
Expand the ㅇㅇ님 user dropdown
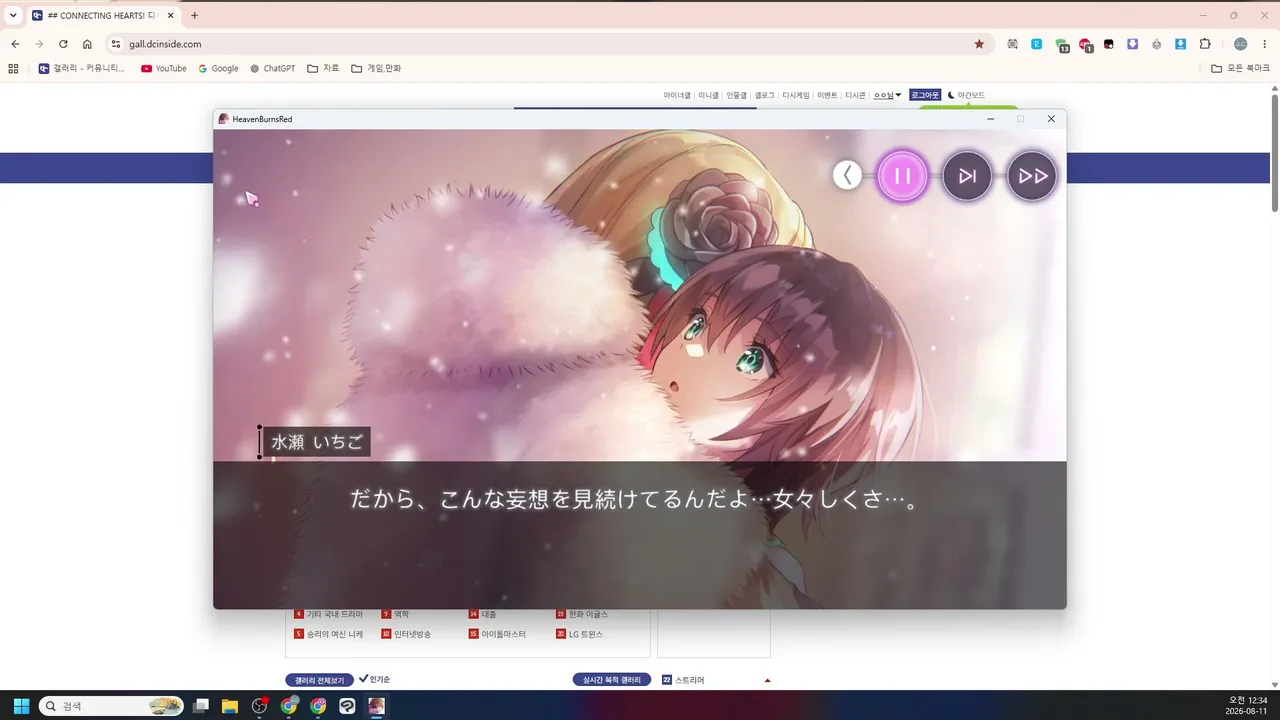888,95
